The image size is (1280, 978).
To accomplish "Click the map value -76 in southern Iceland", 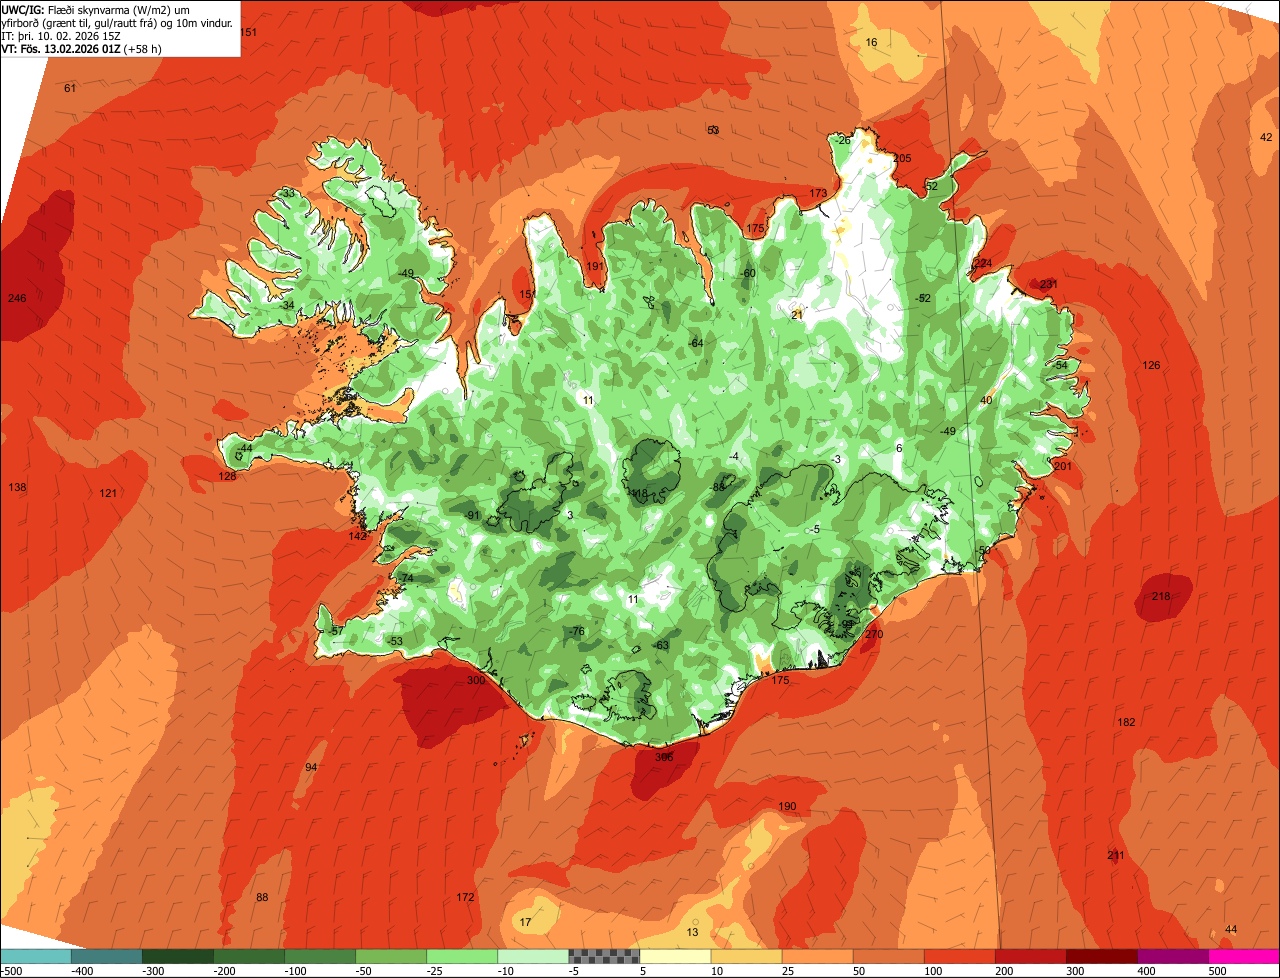I will click(x=576, y=631).
